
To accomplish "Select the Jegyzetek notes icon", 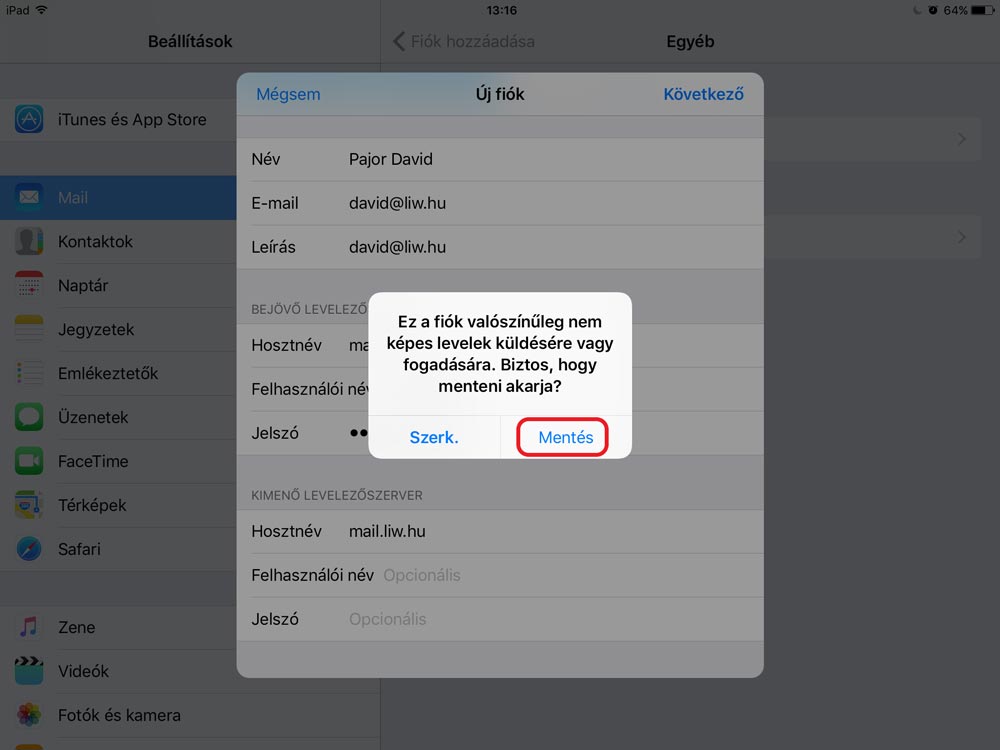I will click(x=29, y=330).
